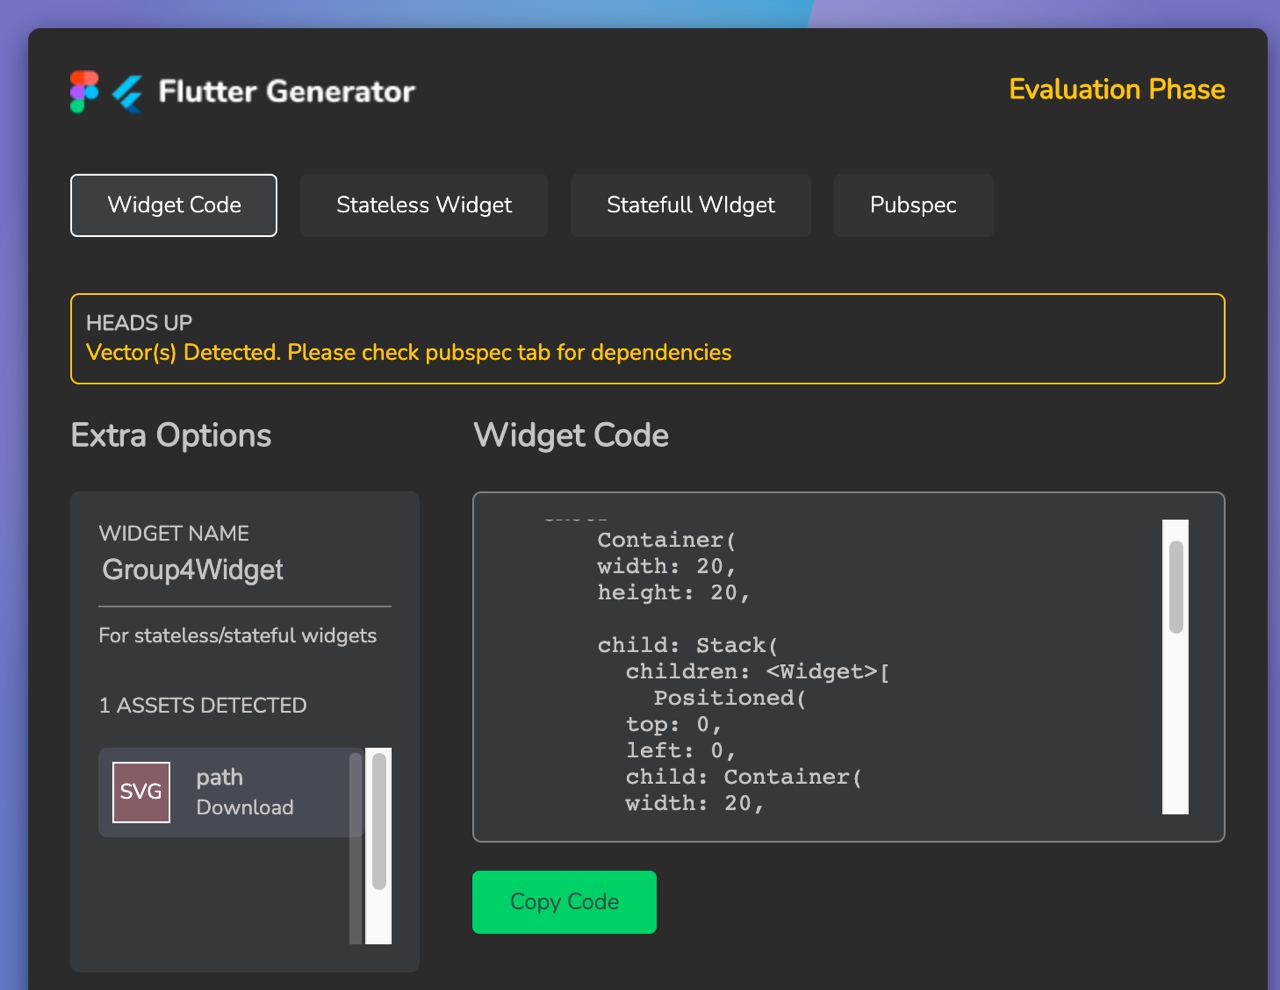Click the 'child: Container(' code line
Screen dimensions: 1280x990
click(744, 776)
